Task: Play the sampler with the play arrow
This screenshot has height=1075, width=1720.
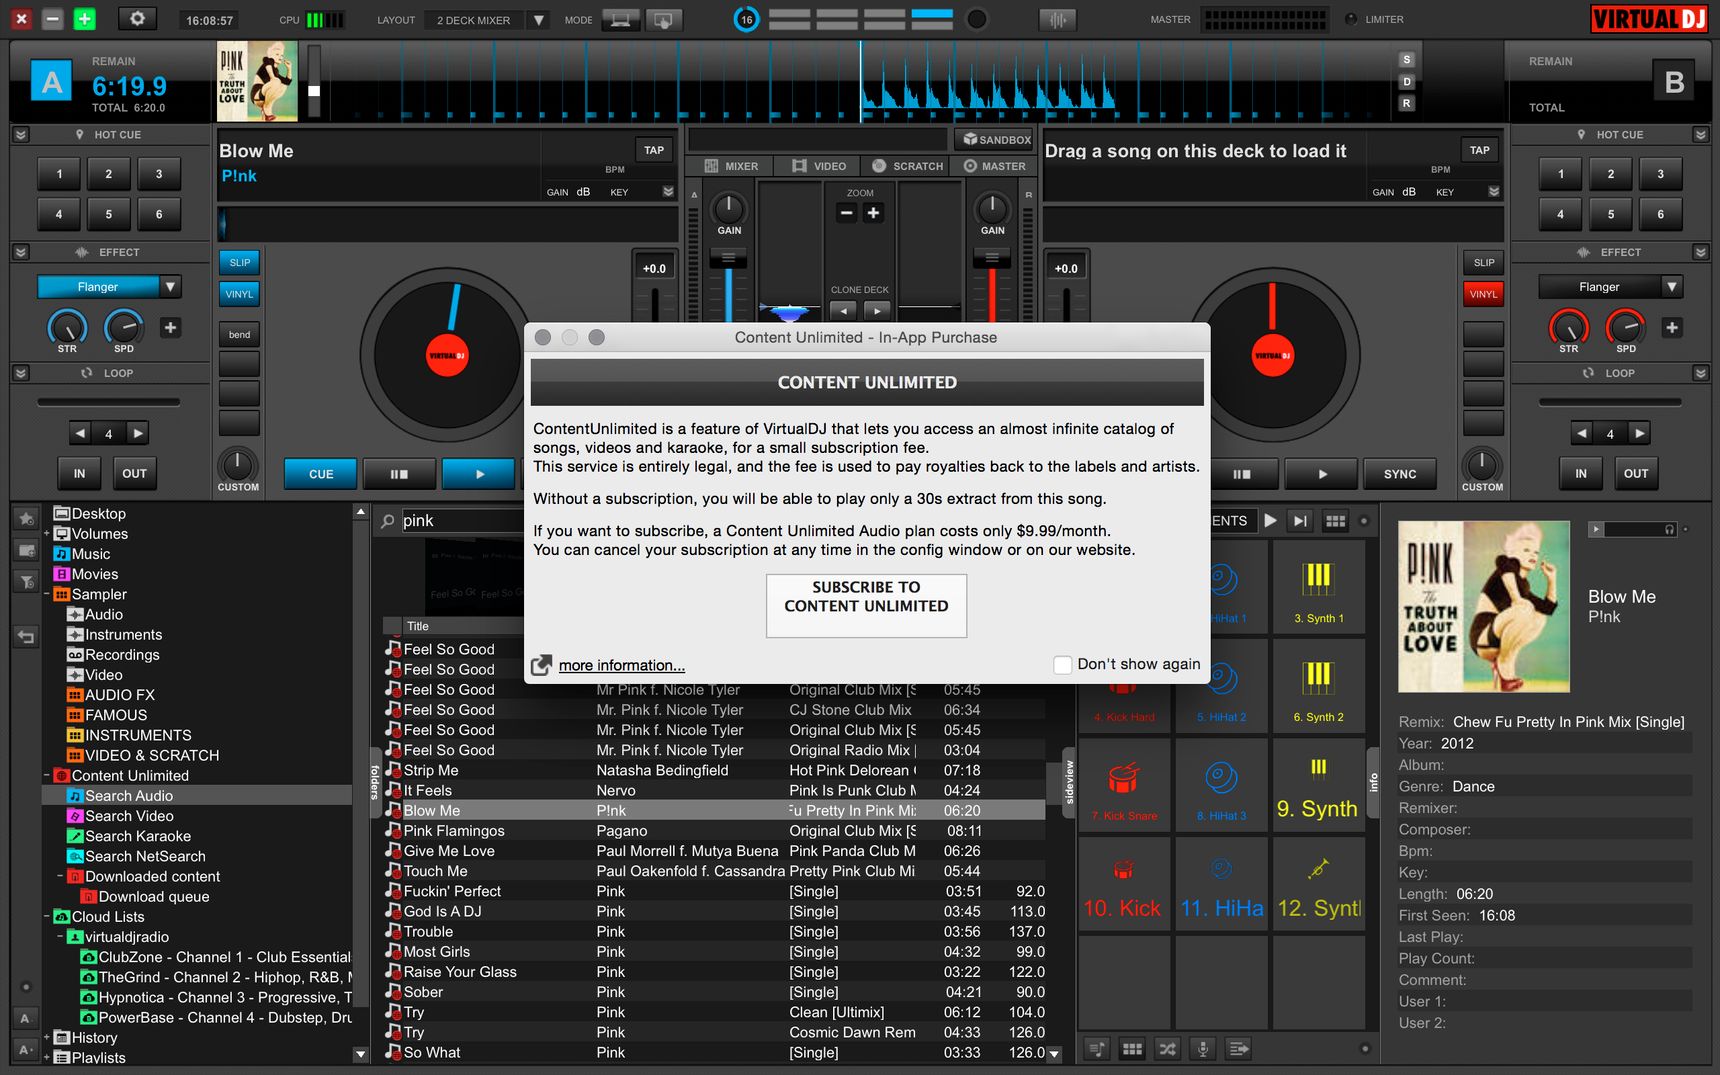Action: [1270, 521]
